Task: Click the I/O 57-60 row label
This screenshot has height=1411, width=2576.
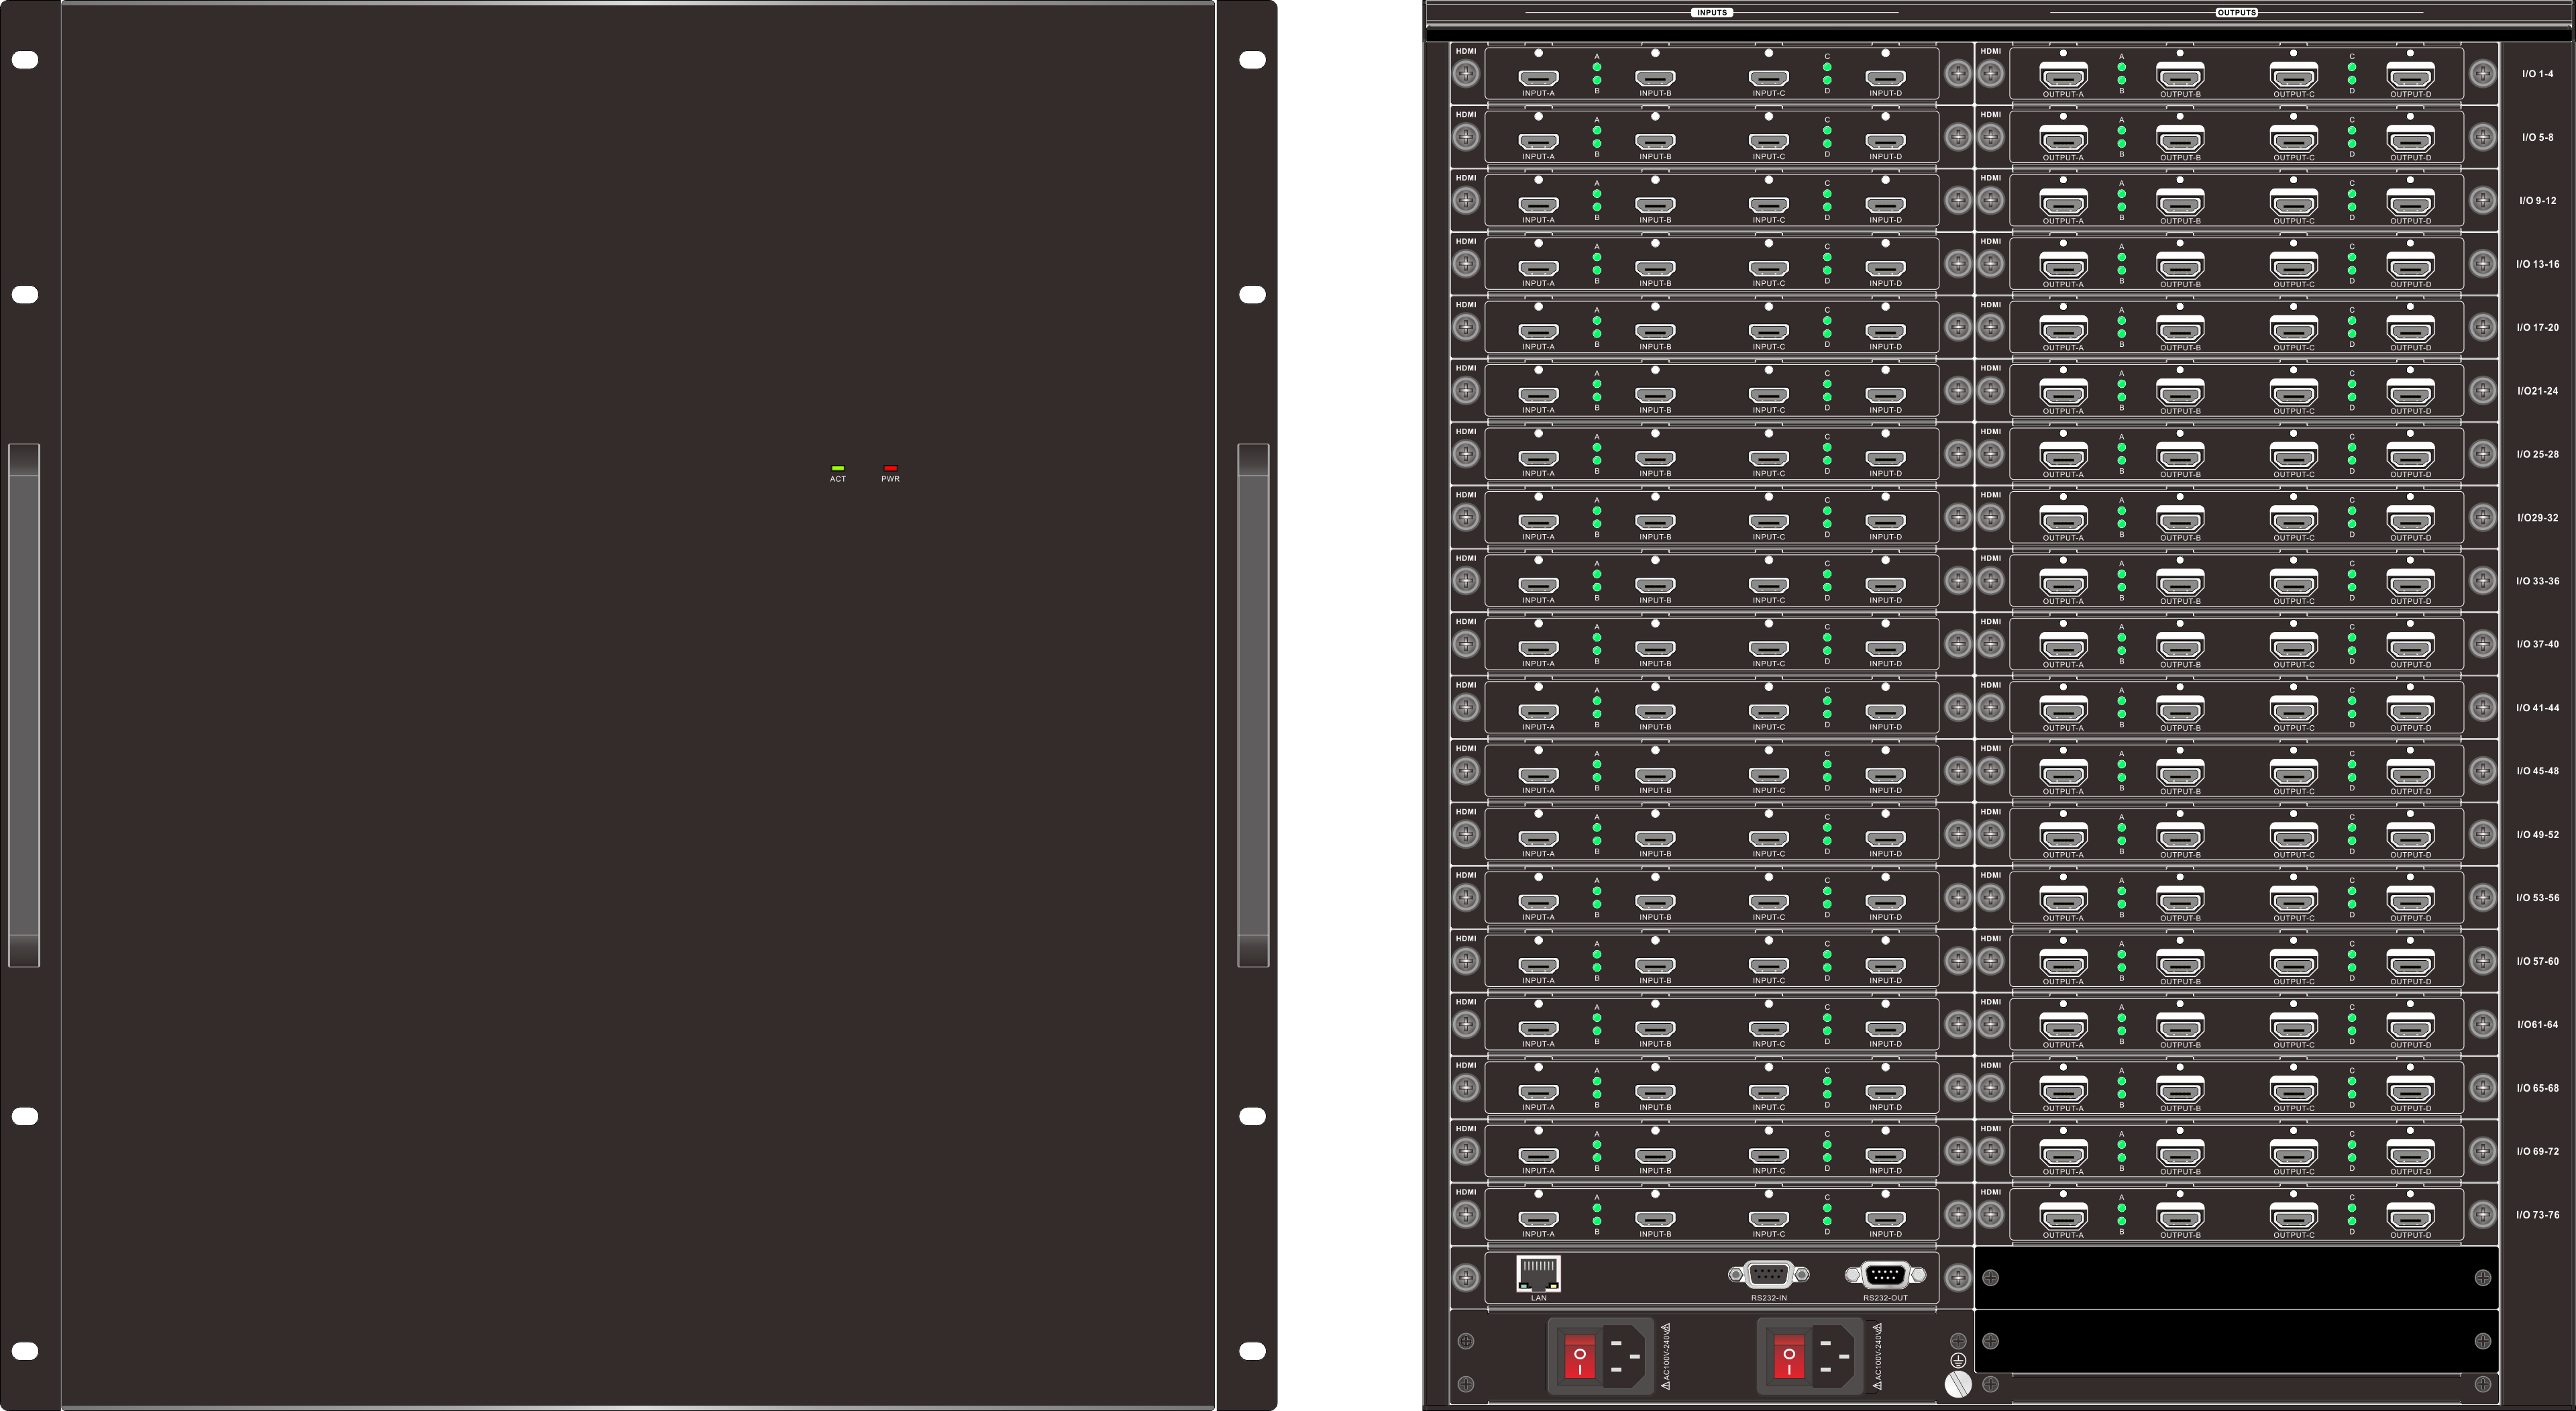Action: click(2537, 961)
